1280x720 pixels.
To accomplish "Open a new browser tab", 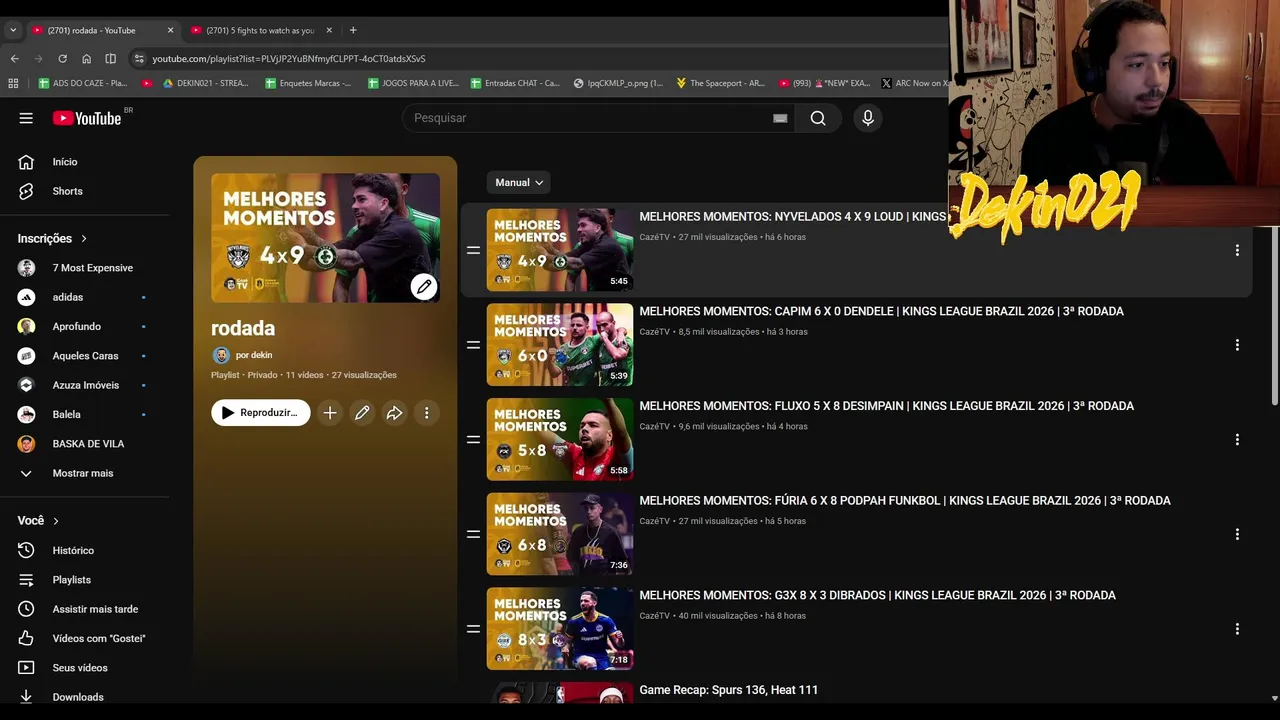I will (x=353, y=30).
